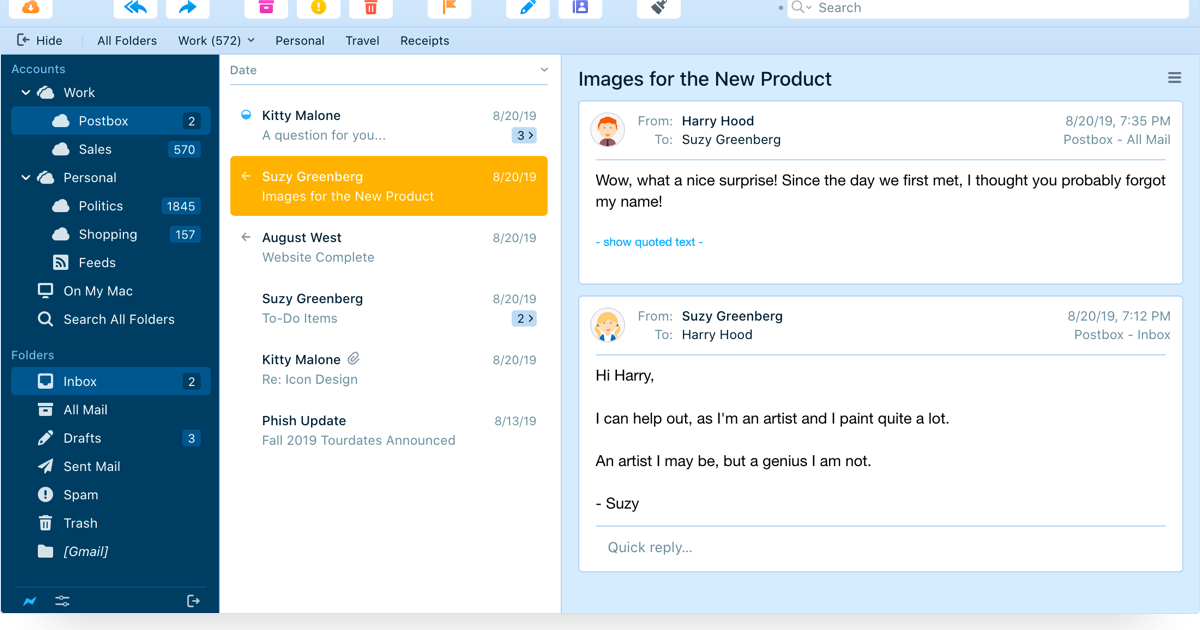Flag the selected message

(x=449, y=9)
